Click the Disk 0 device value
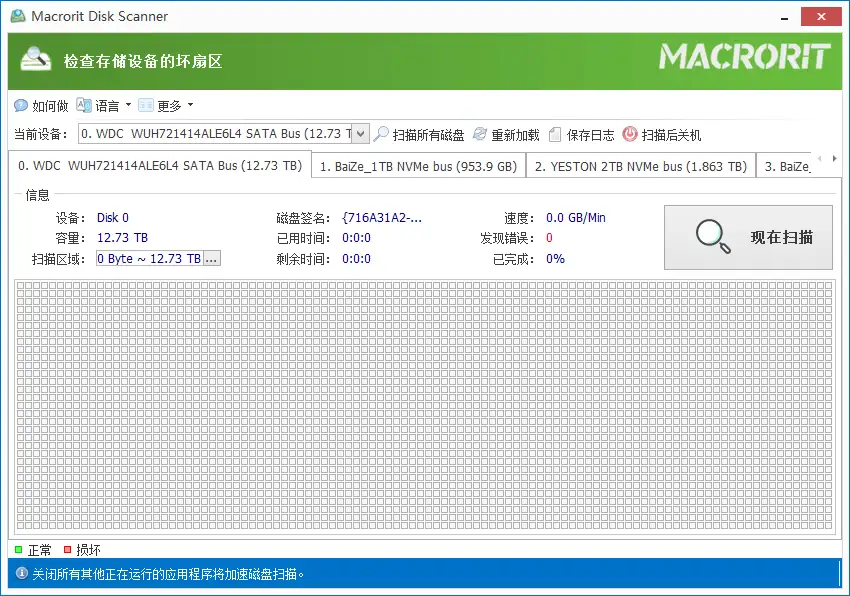Image resolution: width=850 pixels, height=596 pixels. 113,217
